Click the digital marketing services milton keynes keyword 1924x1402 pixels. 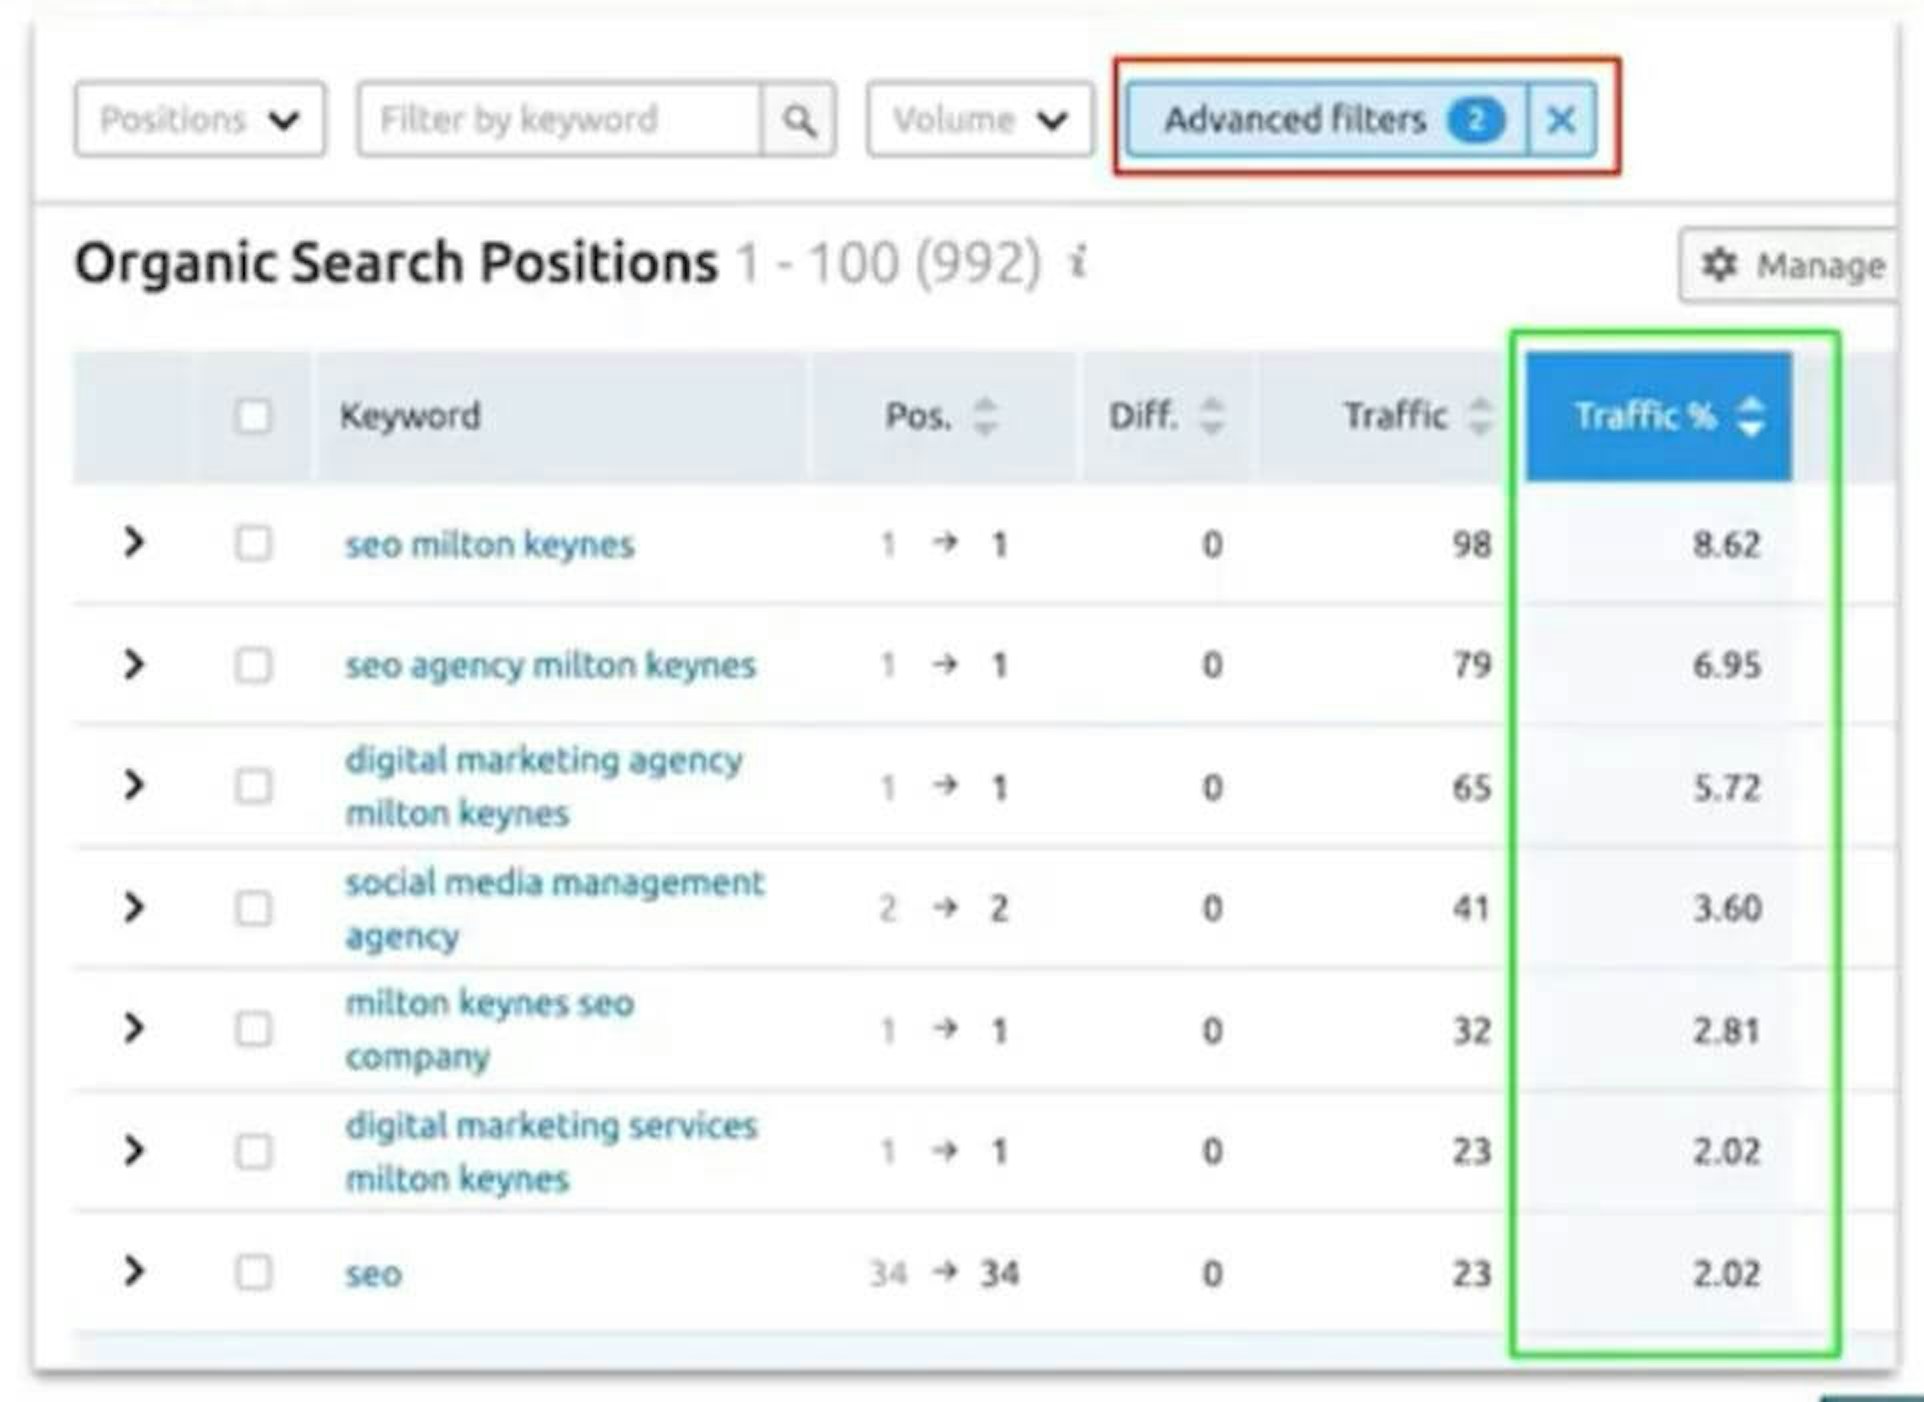coord(550,1152)
